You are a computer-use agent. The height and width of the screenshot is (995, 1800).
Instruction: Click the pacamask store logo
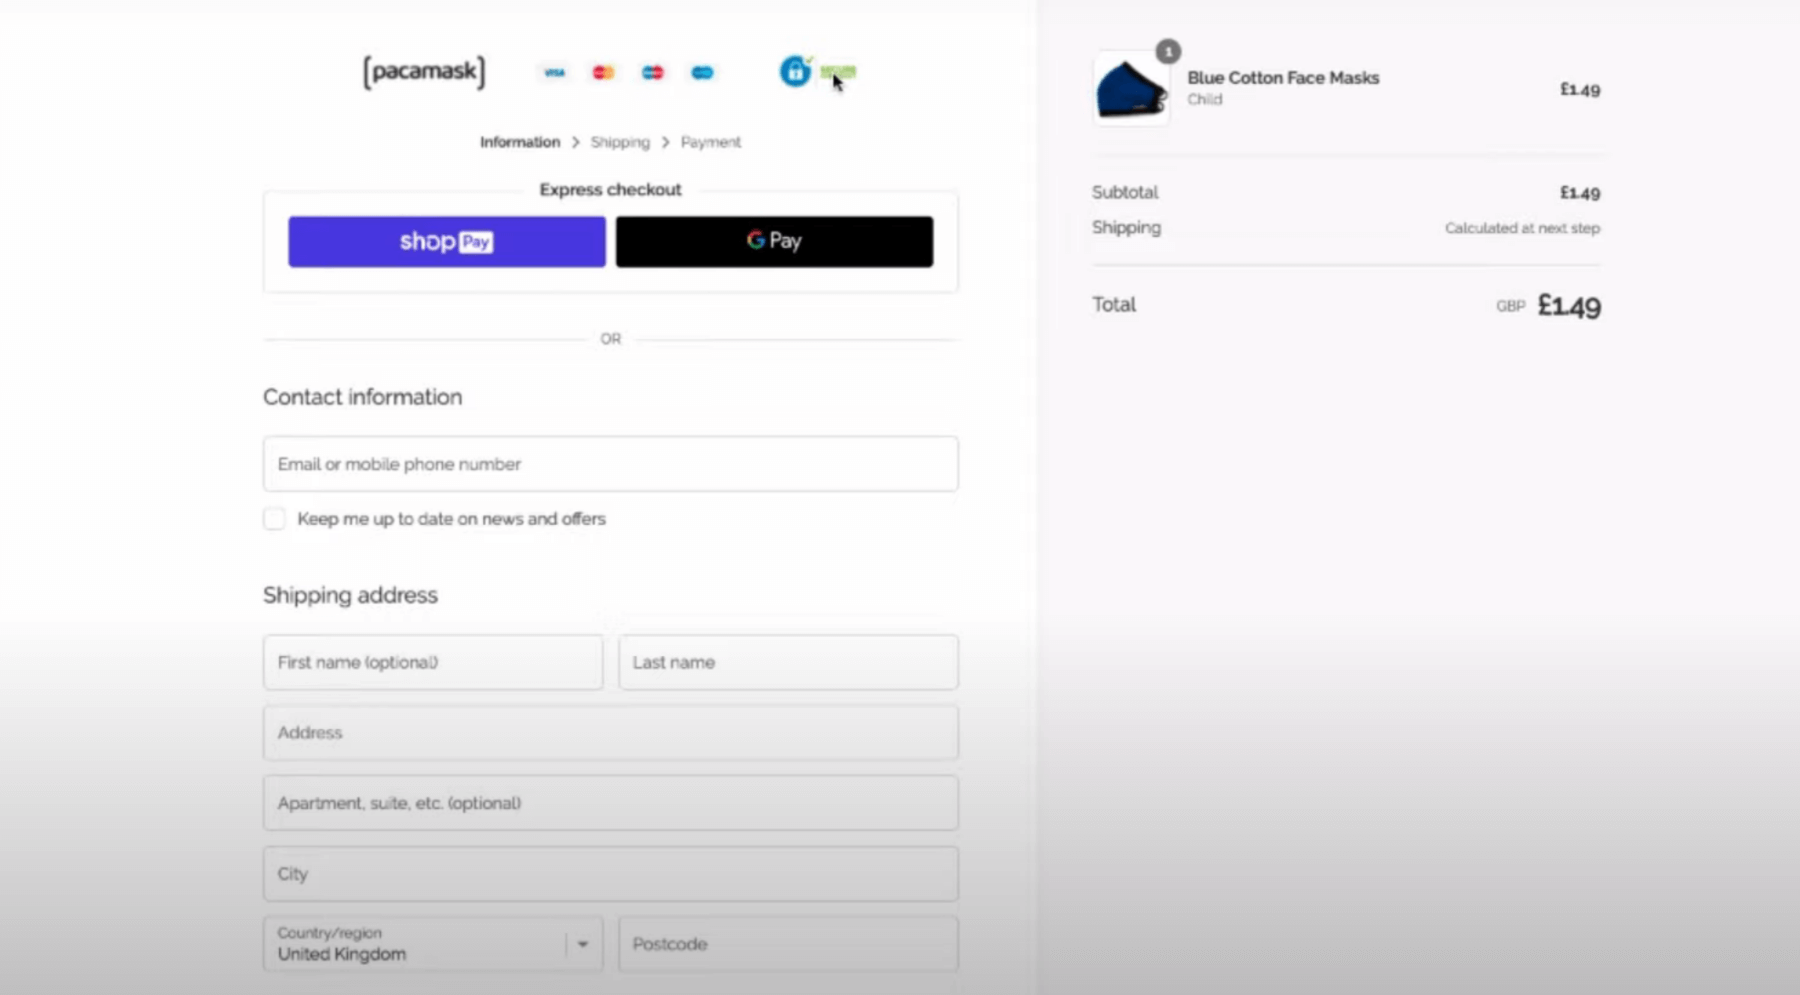coord(424,72)
